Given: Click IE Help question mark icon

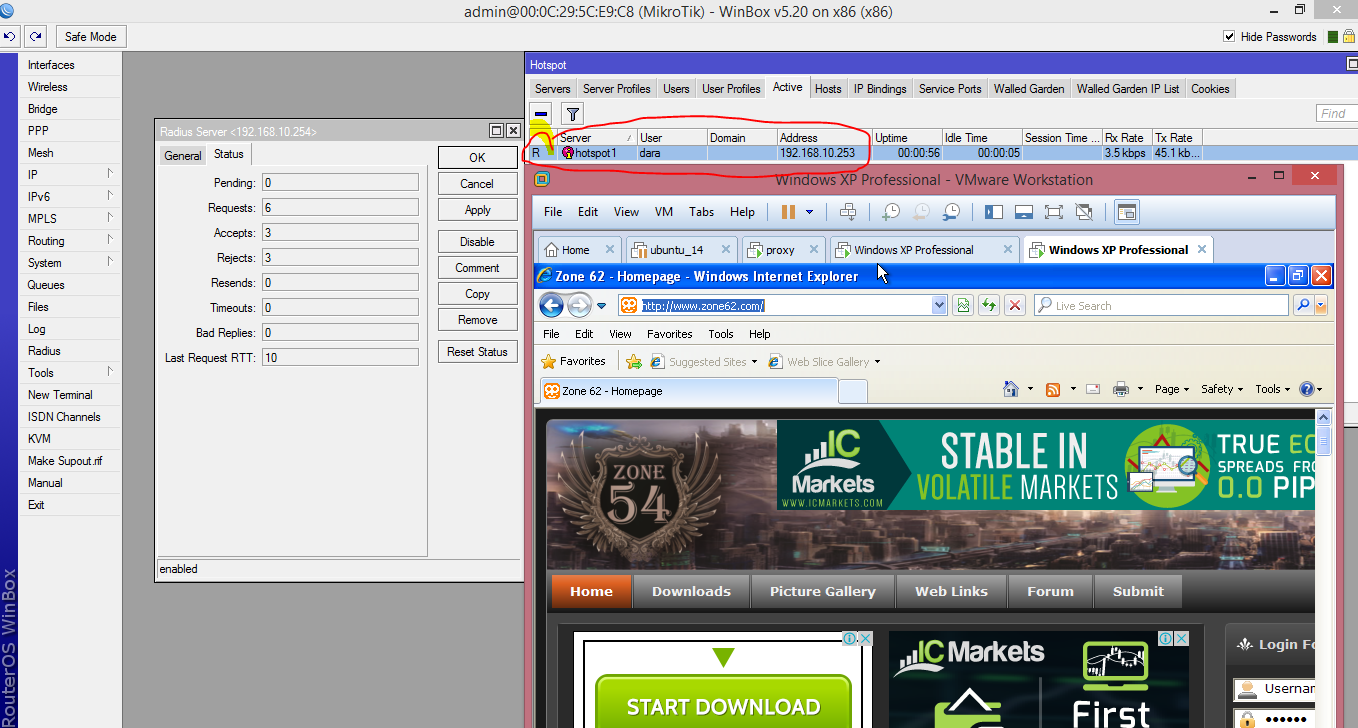Looking at the screenshot, I should click(x=1306, y=389).
